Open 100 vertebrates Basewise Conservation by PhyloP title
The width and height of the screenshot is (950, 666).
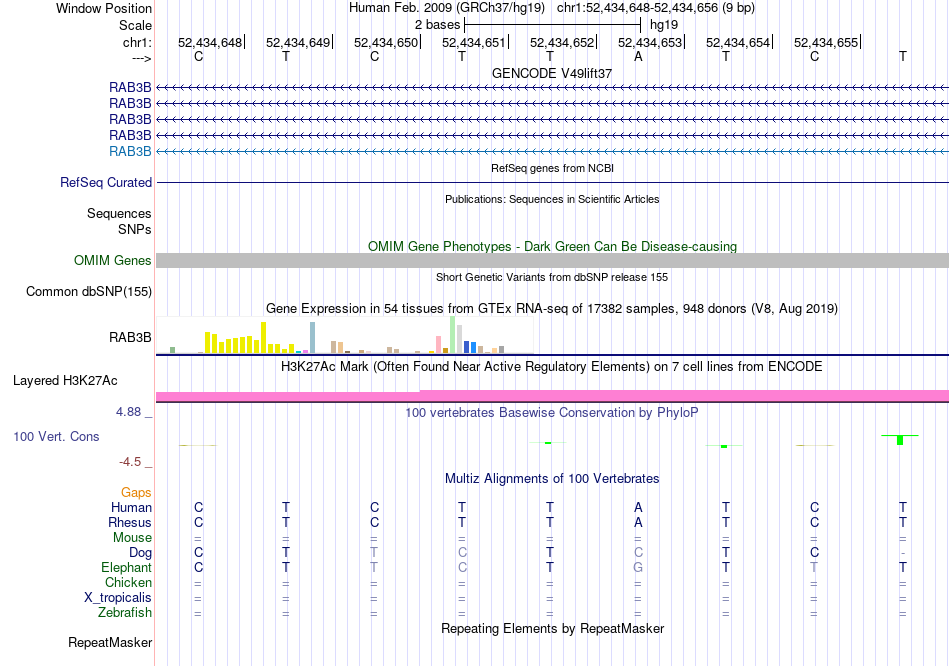tap(552, 413)
